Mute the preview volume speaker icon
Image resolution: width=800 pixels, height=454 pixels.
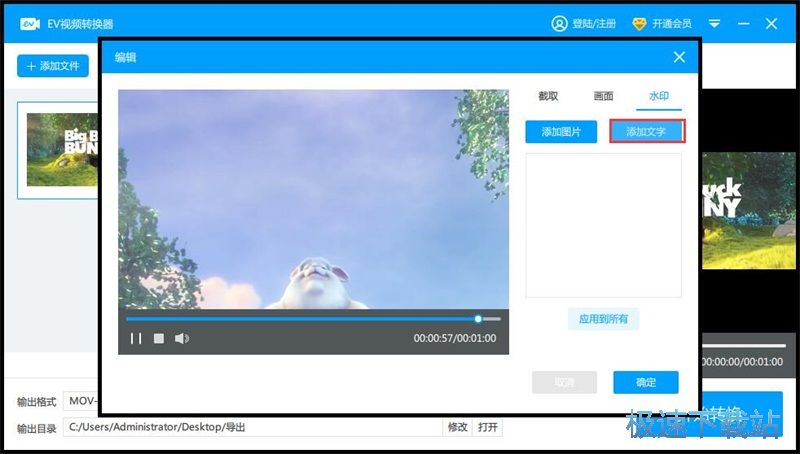182,338
